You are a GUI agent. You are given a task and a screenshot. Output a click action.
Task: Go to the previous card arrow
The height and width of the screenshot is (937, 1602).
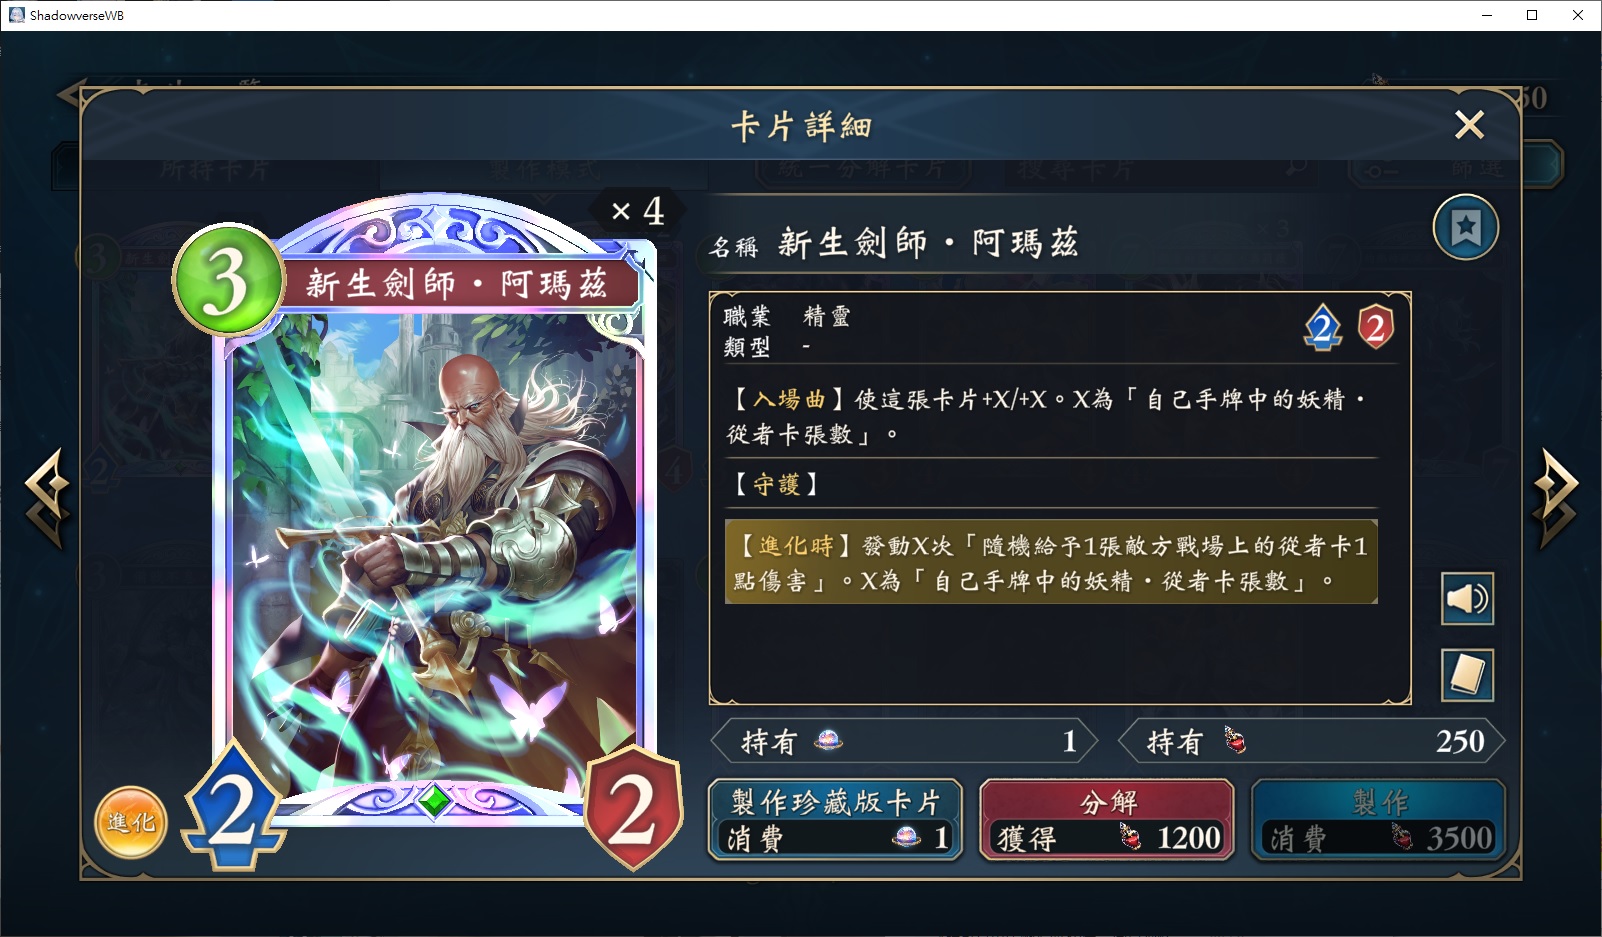pyautogui.click(x=47, y=497)
